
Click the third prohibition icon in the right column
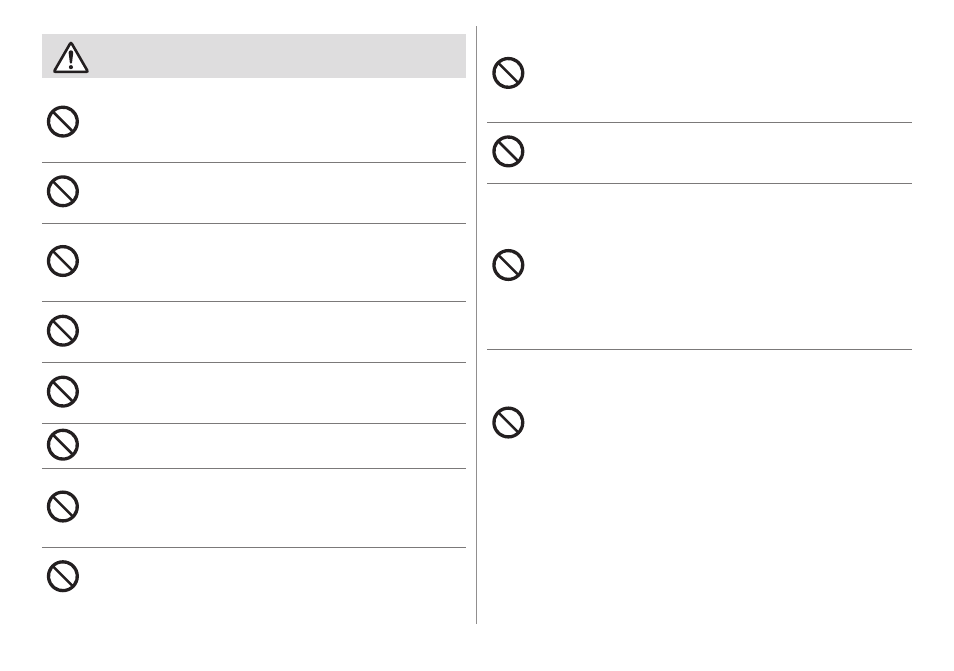coord(508,265)
